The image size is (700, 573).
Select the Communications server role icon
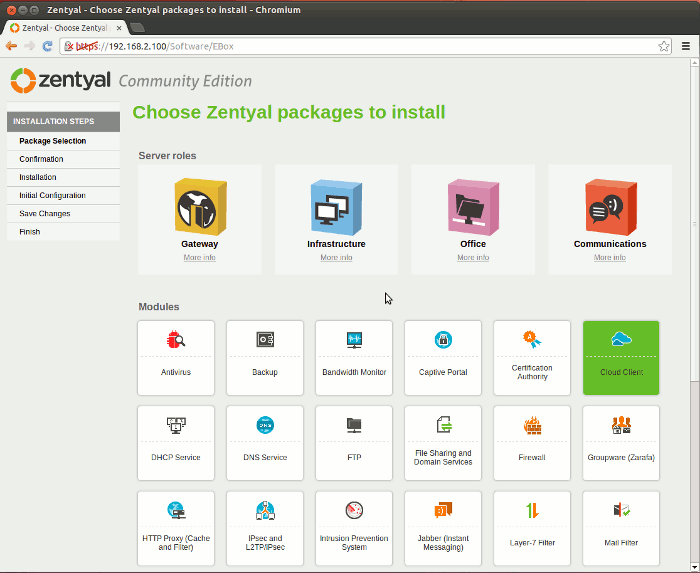(610, 207)
